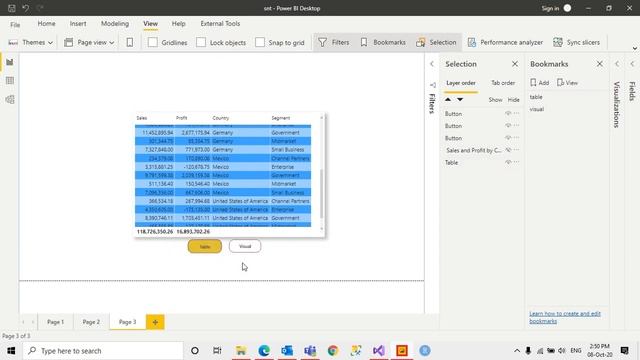Toggle visibility of Table layer
The height and width of the screenshot is (360, 640).
point(508,162)
